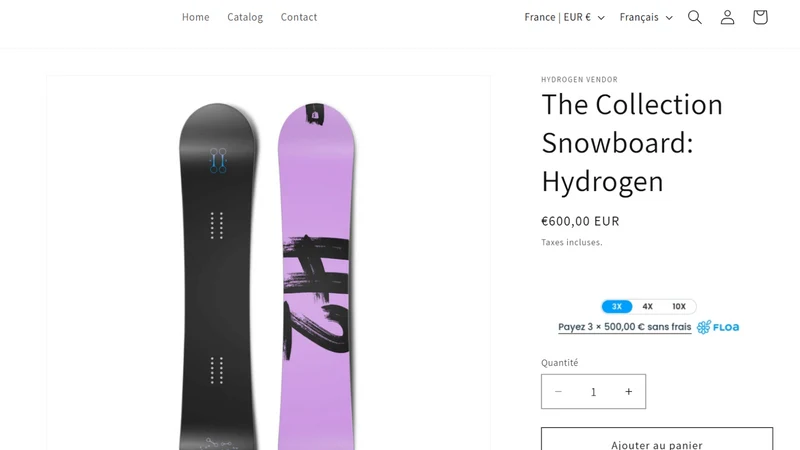This screenshot has height=450, width=800.
Task: Open the search magnifier icon
Action: tap(694, 17)
